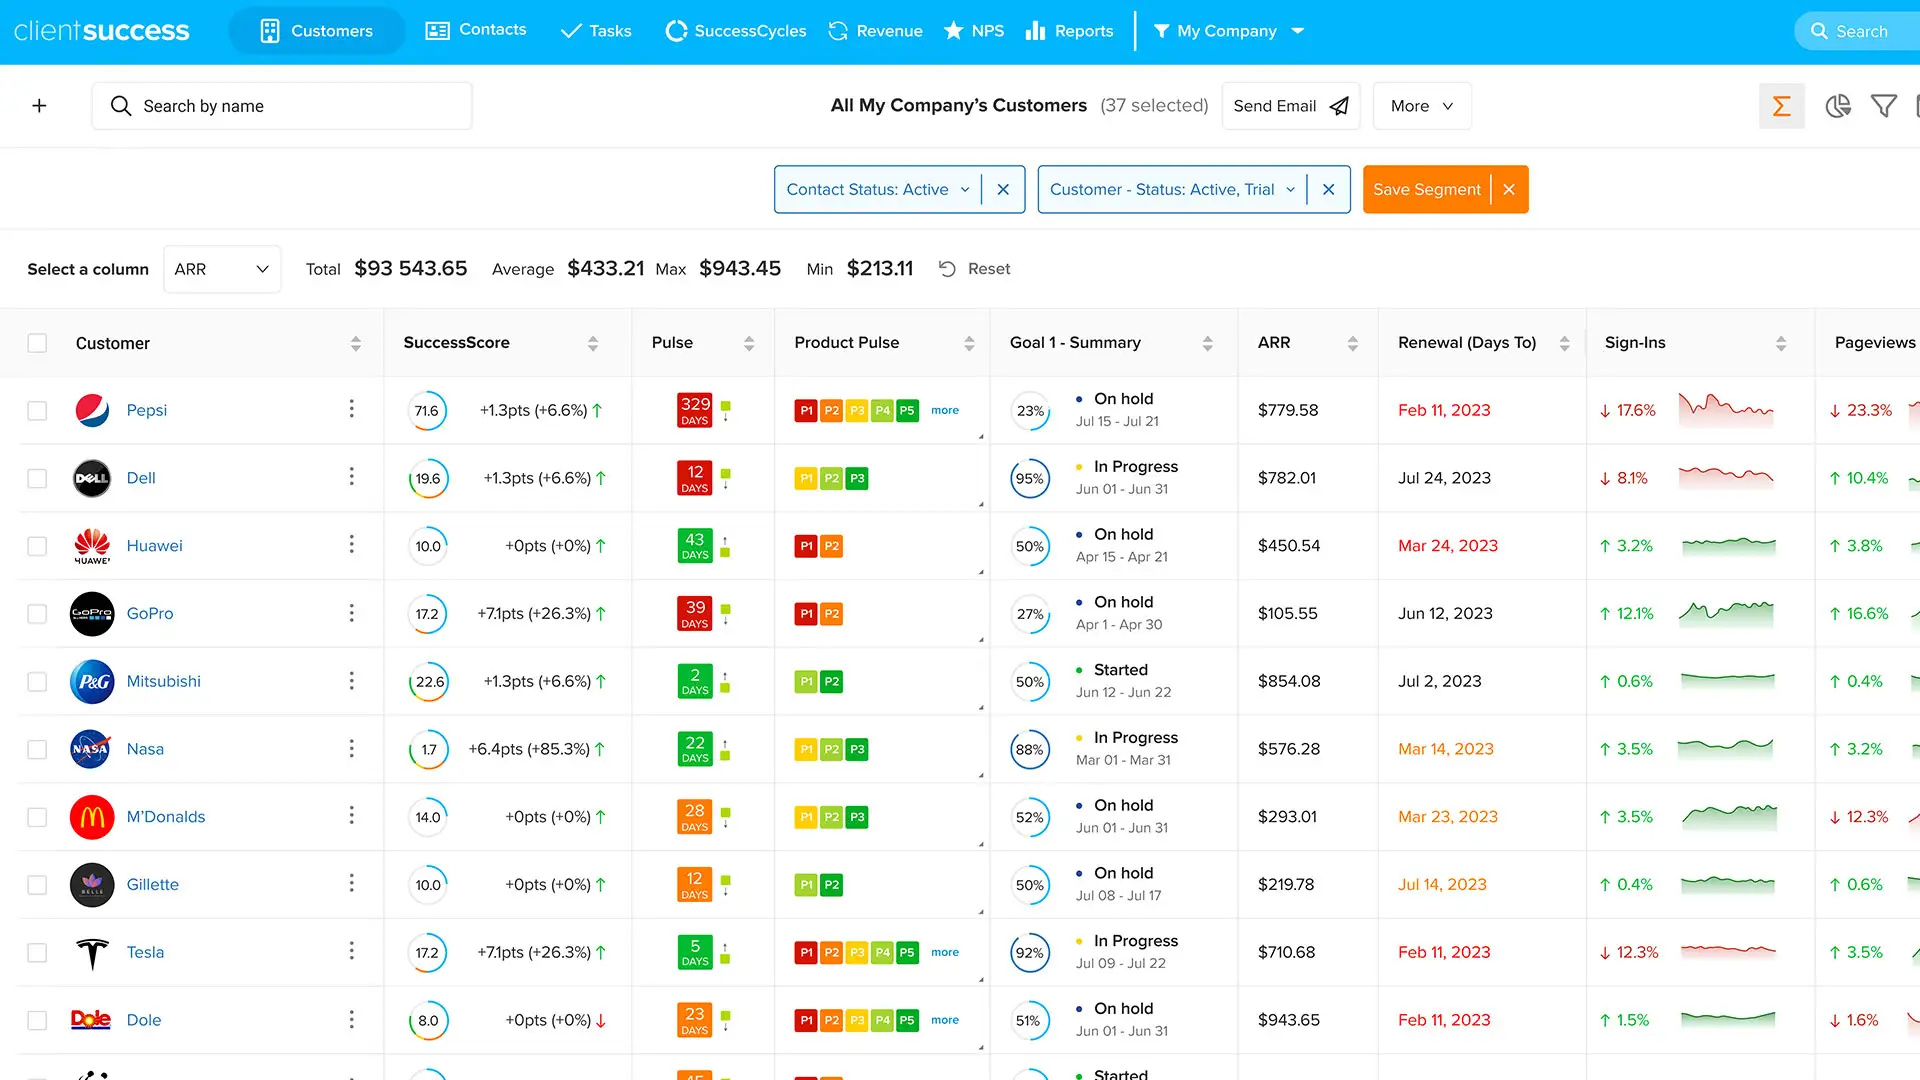Select the Tasks checkmark icon in navigation
This screenshot has width=1920, height=1080.
(x=571, y=31)
